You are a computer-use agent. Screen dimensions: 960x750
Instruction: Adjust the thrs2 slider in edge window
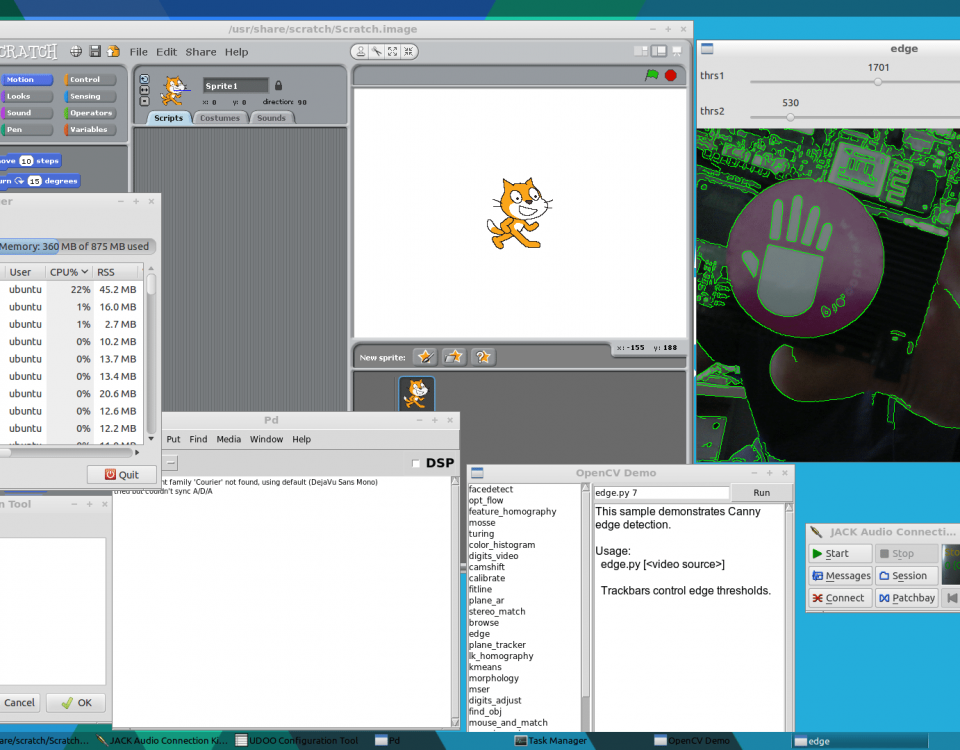point(790,117)
